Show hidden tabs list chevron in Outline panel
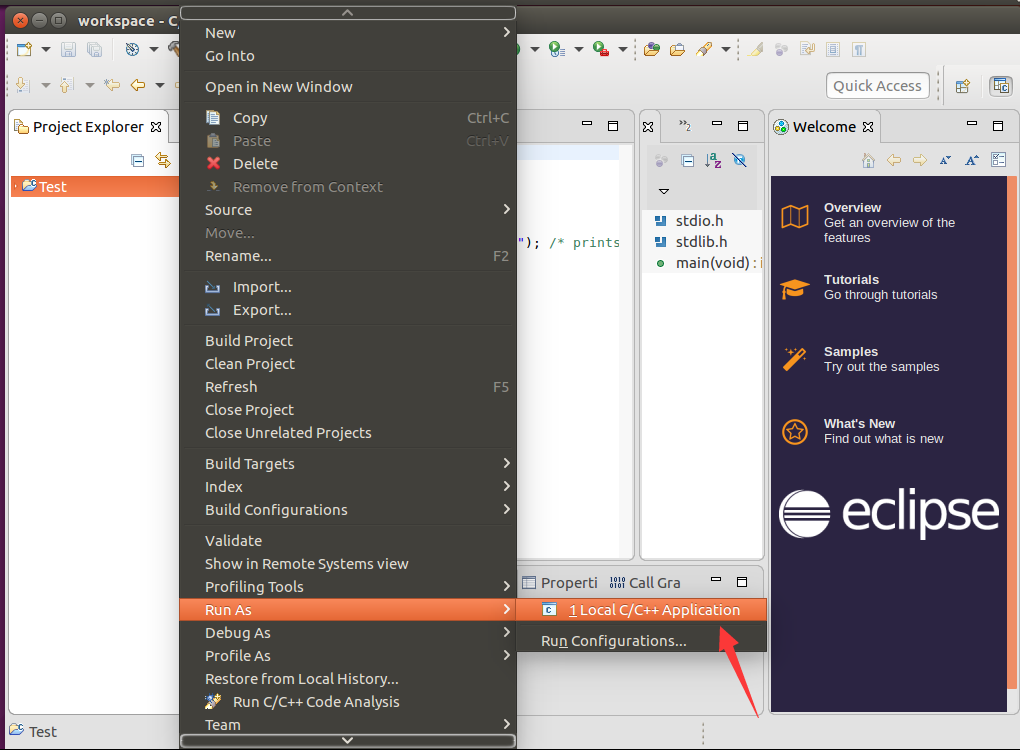 click(685, 126)
